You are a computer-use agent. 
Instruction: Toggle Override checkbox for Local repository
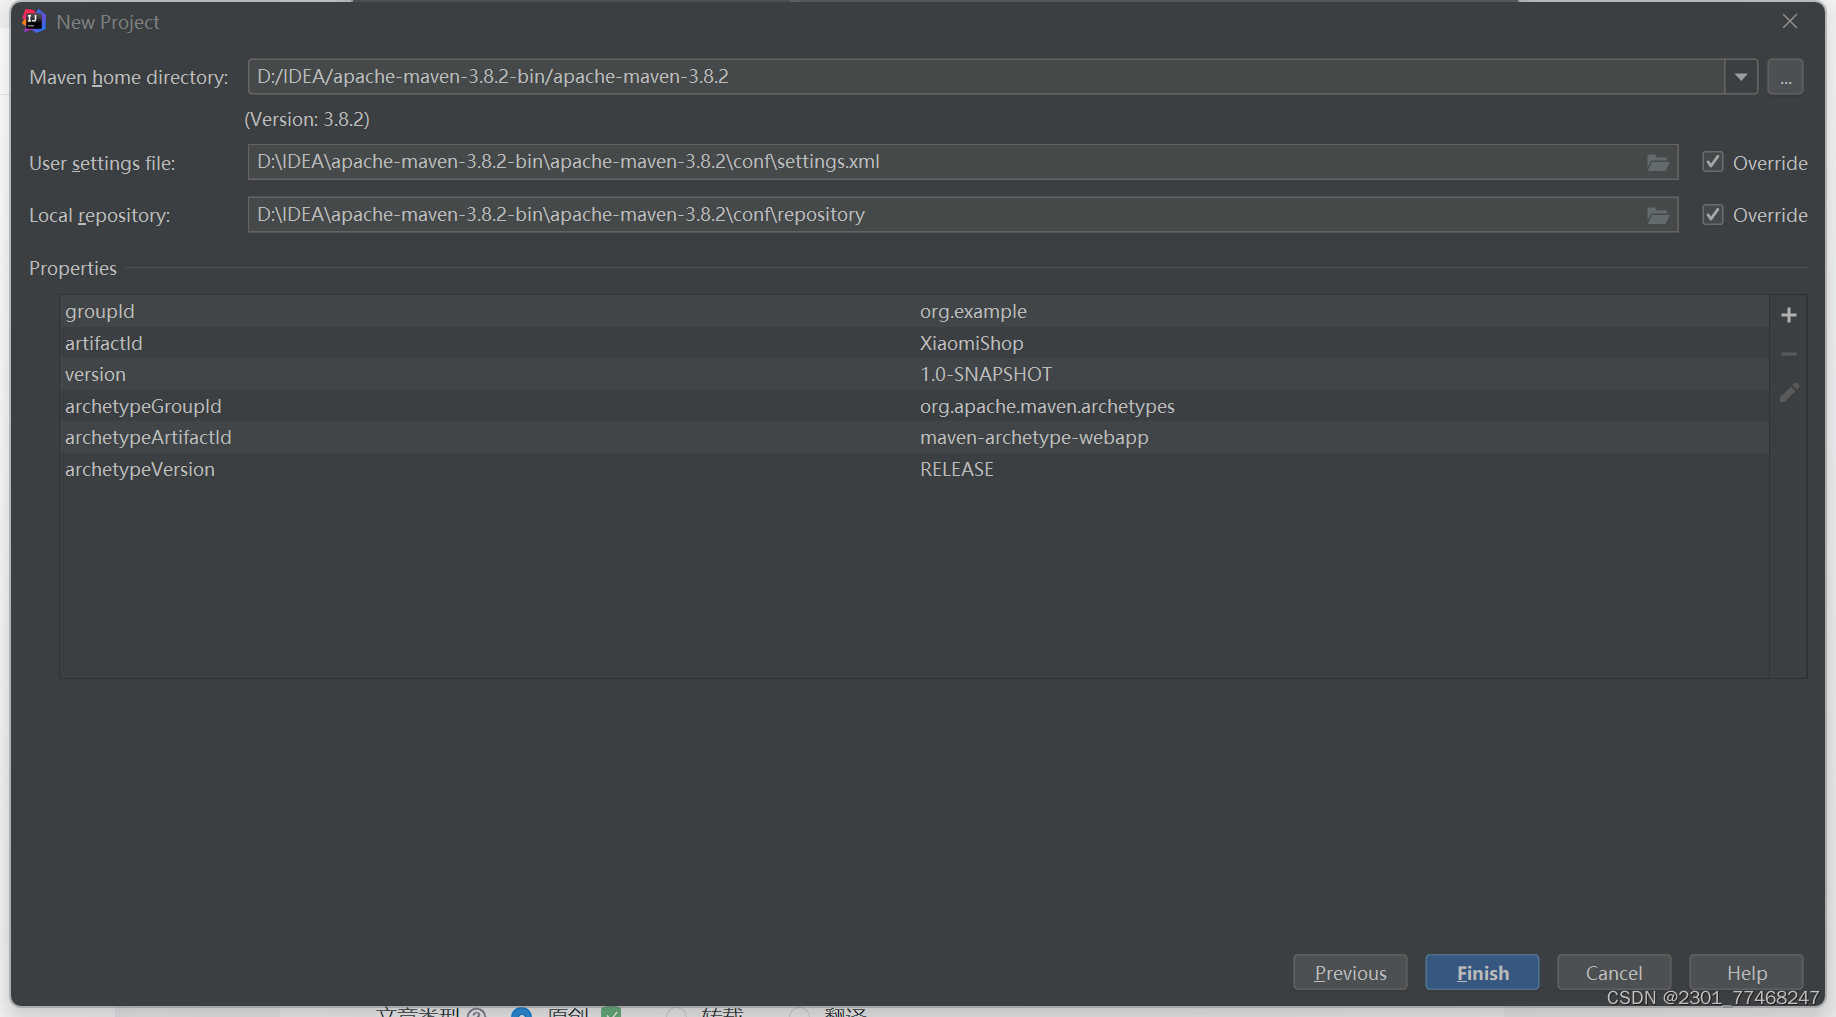[x=1713, y=215]
